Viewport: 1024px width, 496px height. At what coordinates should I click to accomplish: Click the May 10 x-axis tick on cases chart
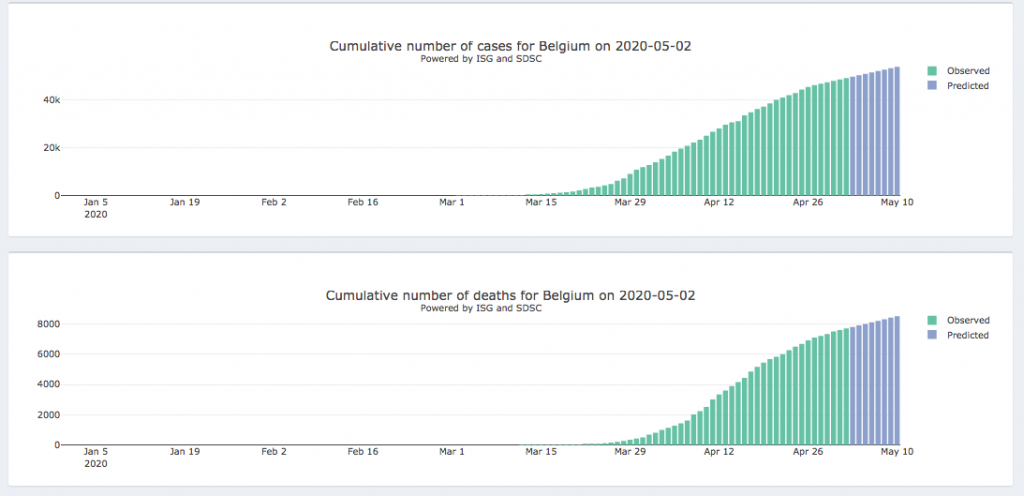[x=898, y=202]
